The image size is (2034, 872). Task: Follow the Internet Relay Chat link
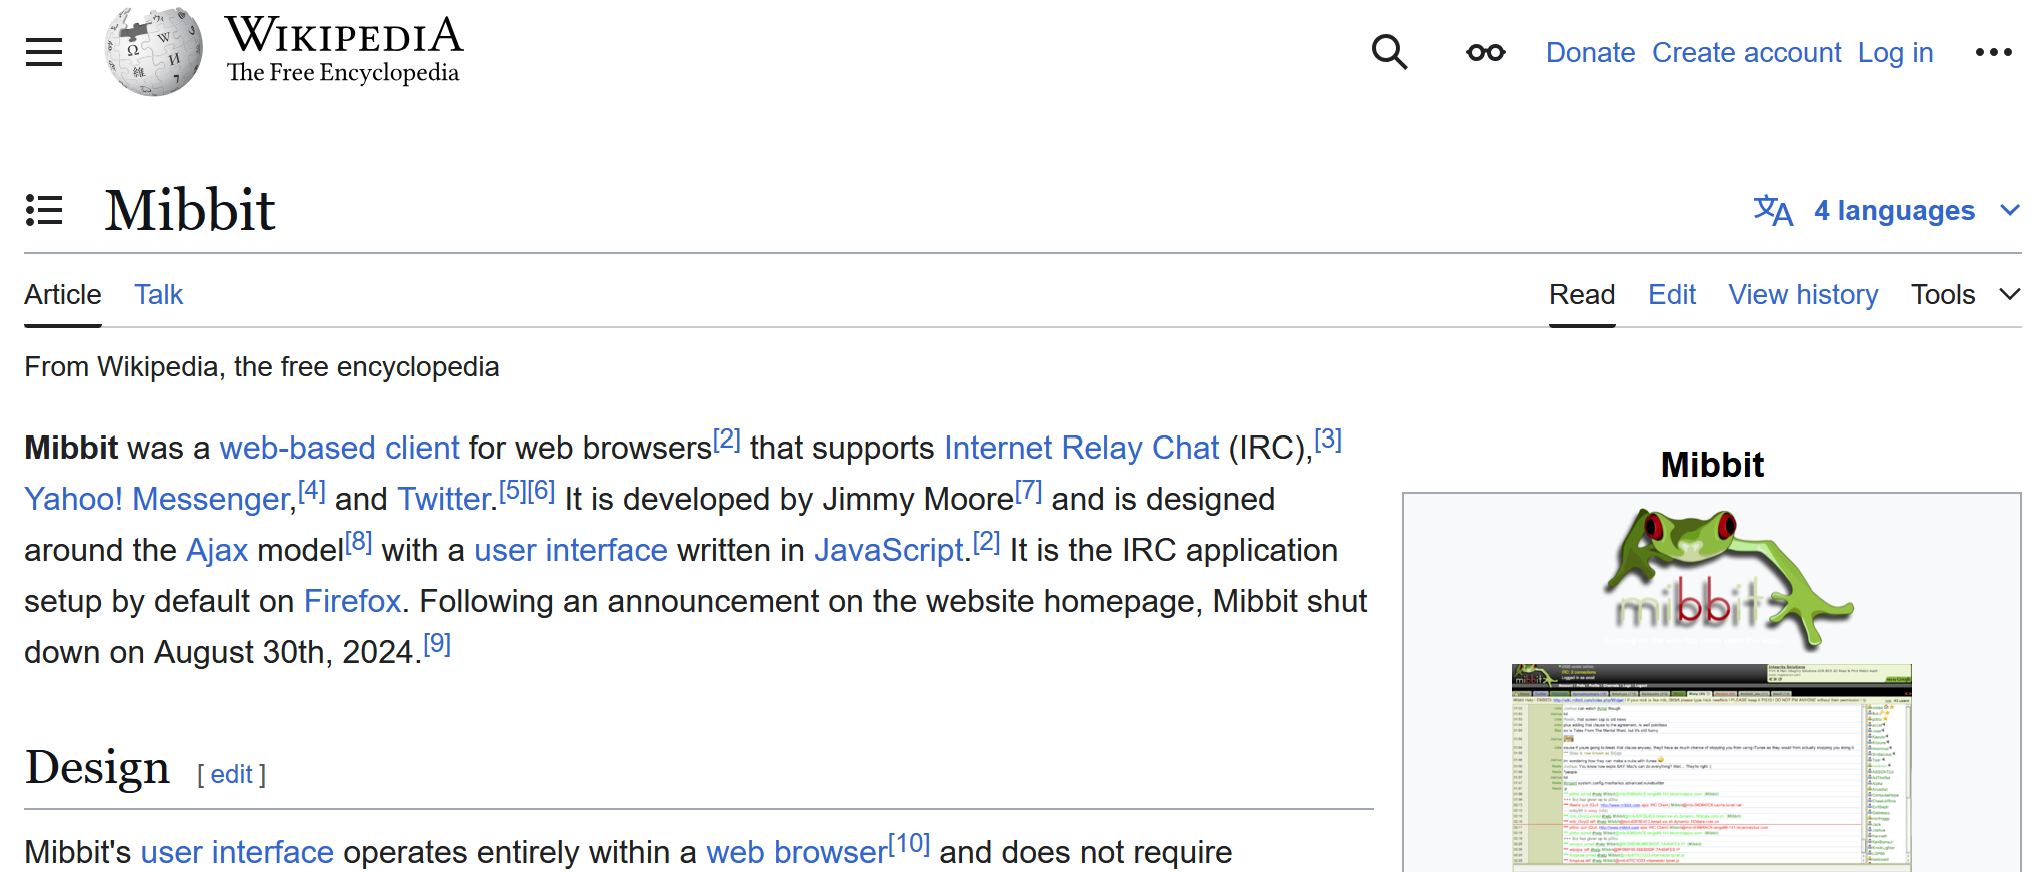pyautogui.click(x=1081, y=448)
